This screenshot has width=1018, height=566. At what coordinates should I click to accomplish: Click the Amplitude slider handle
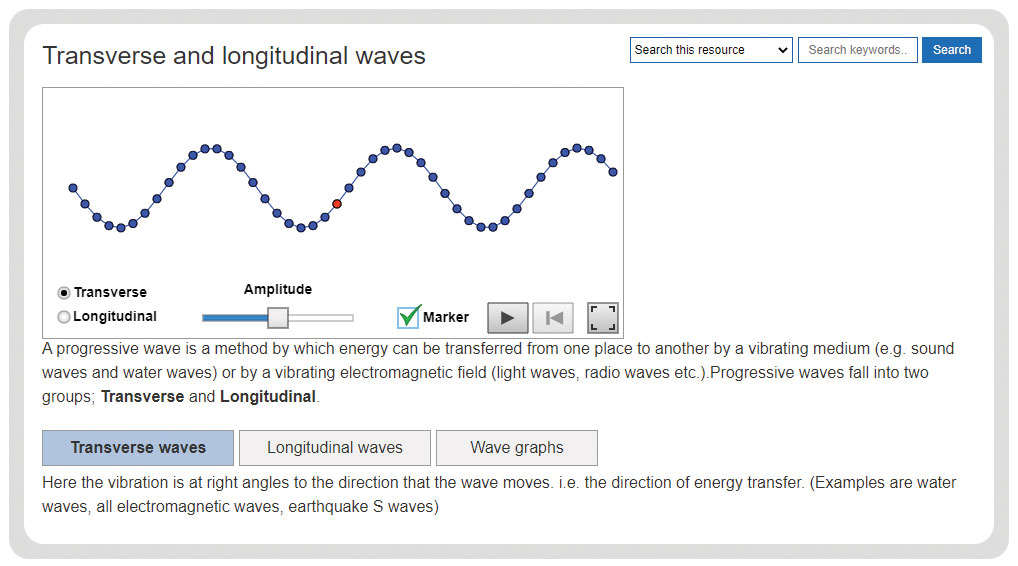pyautogui.click(x=278, y=317)
